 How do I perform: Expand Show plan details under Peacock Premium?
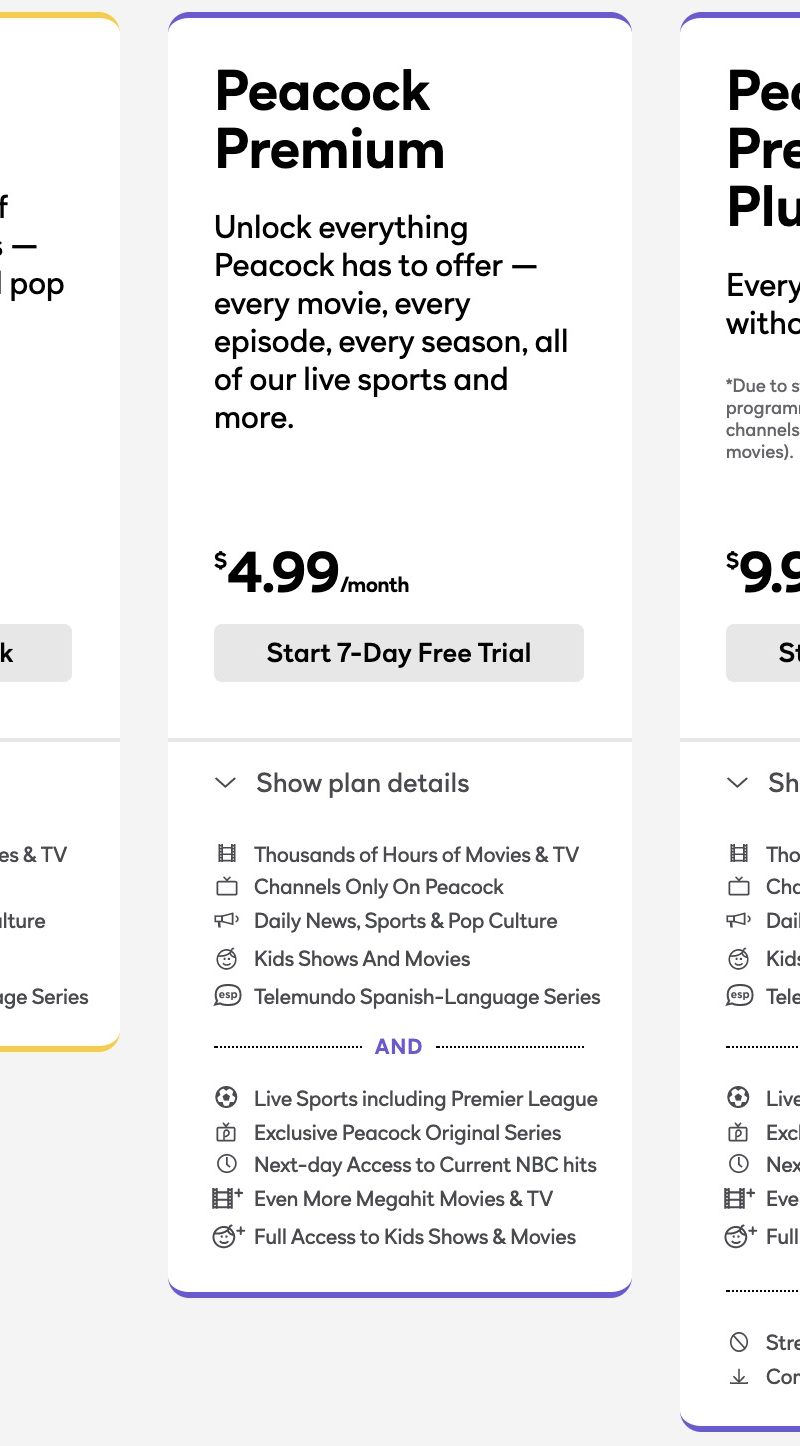(x=362, y=783)
